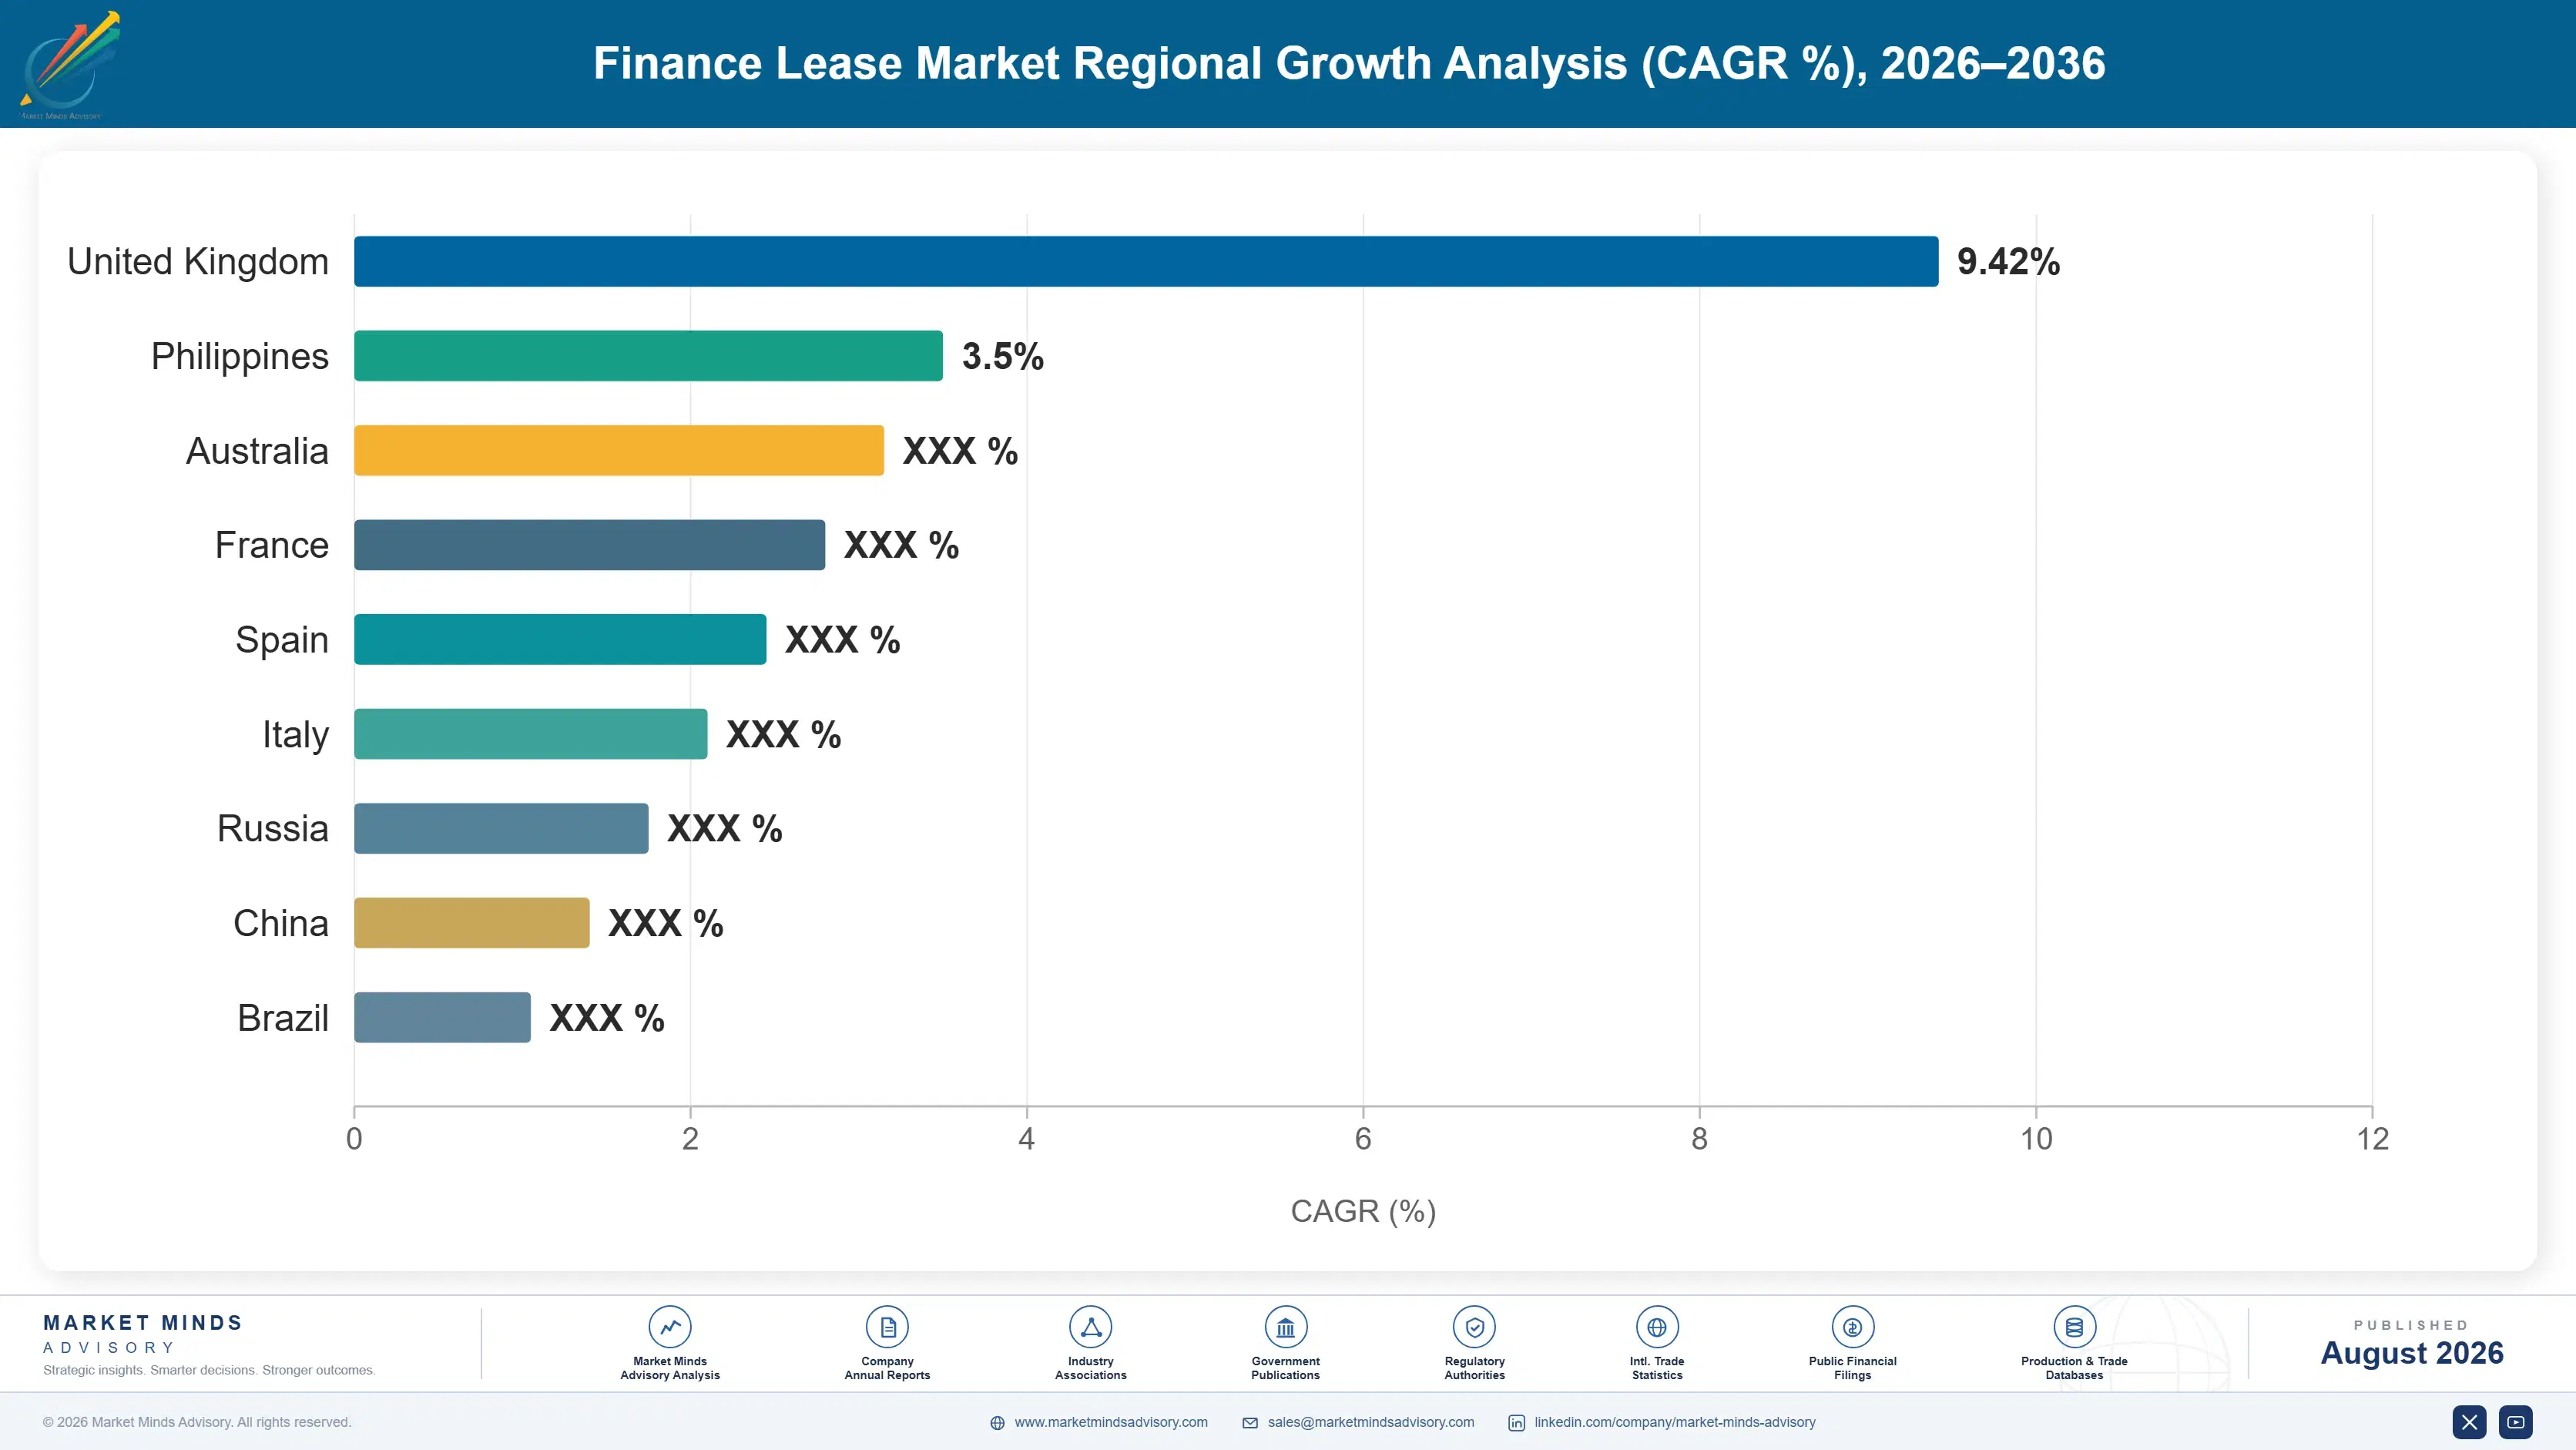
Task: Click the 9.42% value label
Action: (2008, 261)
